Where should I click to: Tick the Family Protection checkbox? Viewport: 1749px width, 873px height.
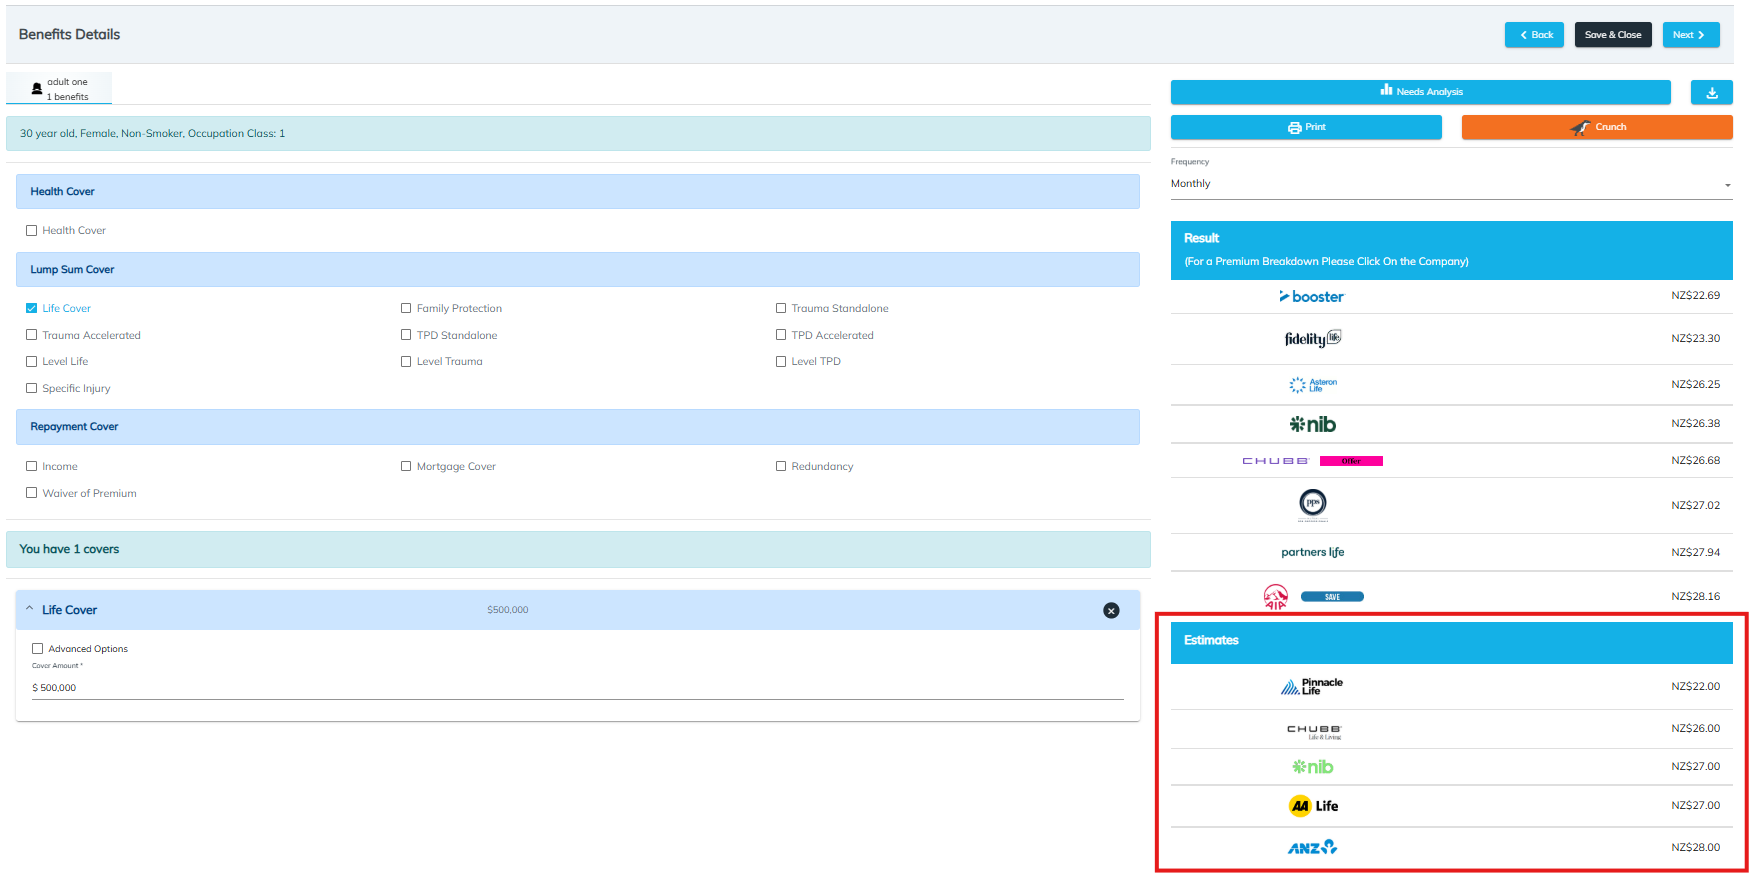[x=406, y=308]
